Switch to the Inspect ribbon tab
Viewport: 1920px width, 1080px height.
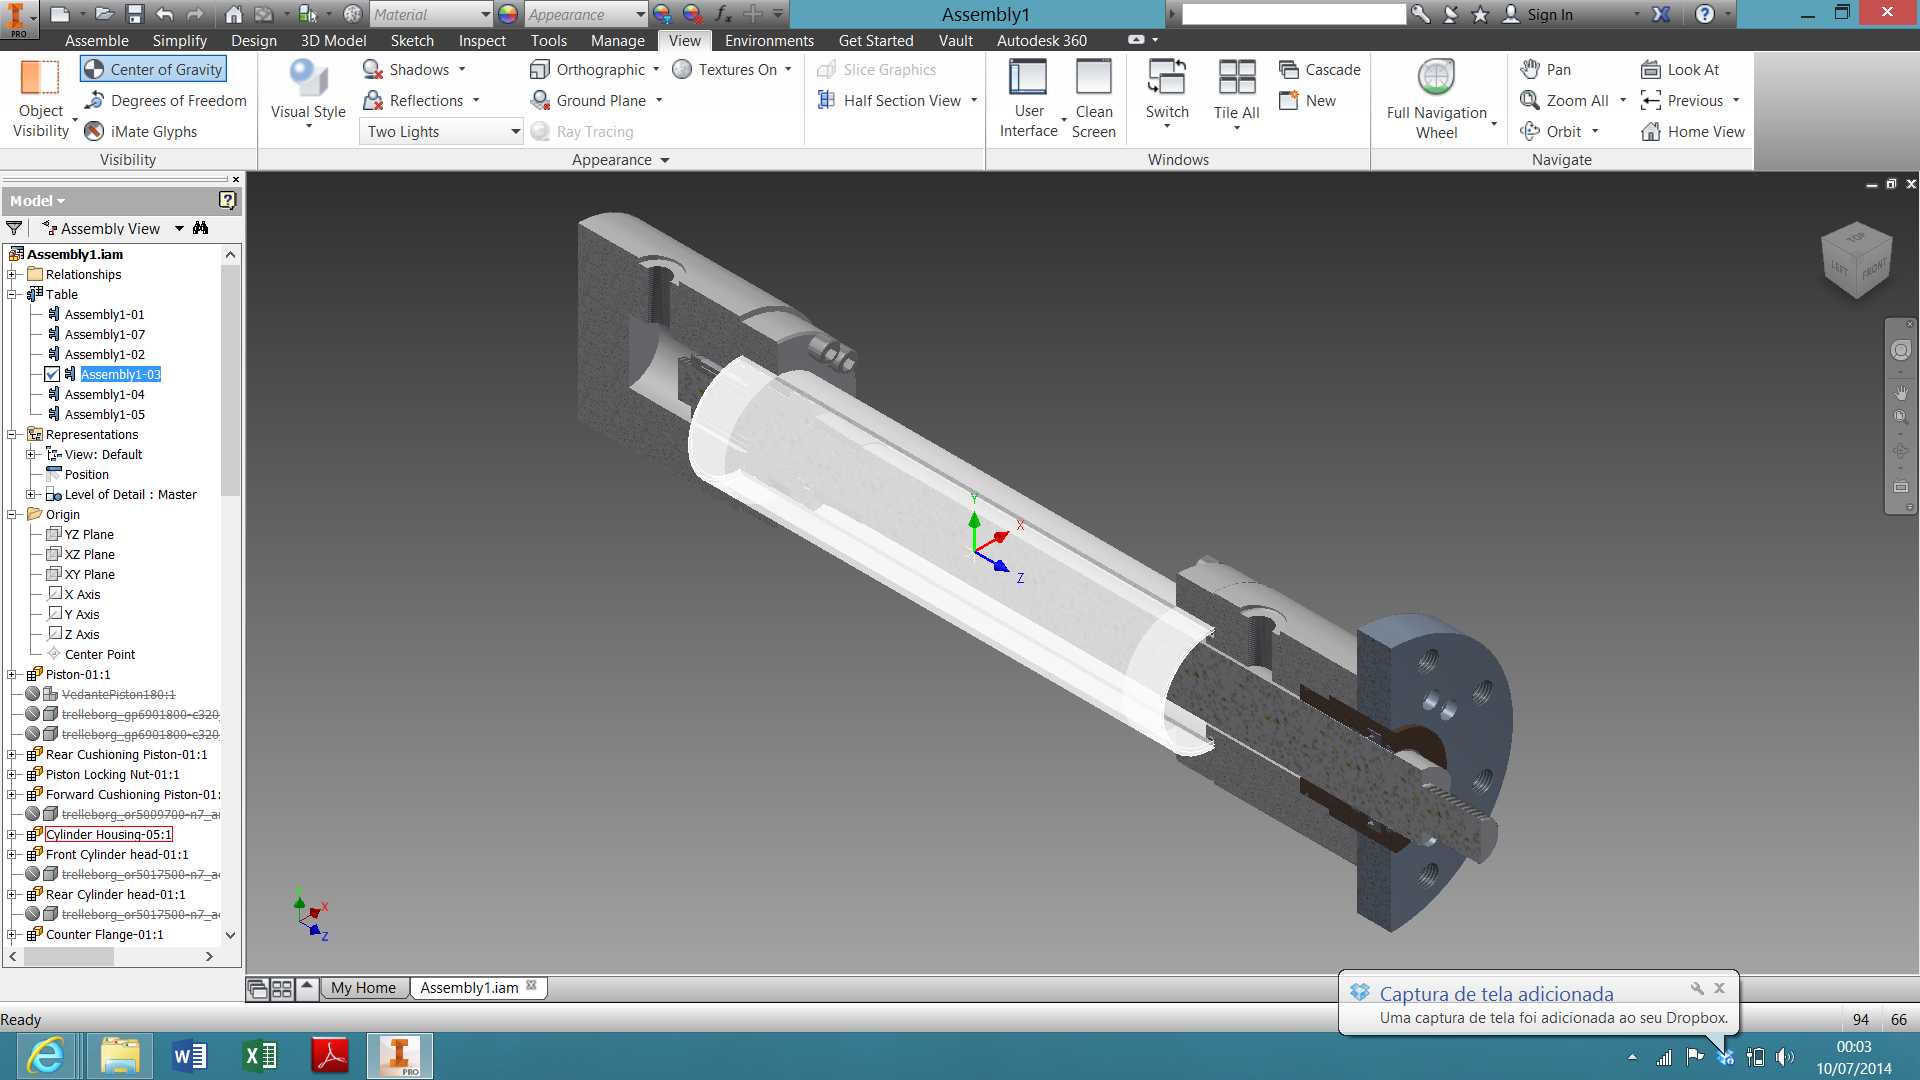pos(482,40)
